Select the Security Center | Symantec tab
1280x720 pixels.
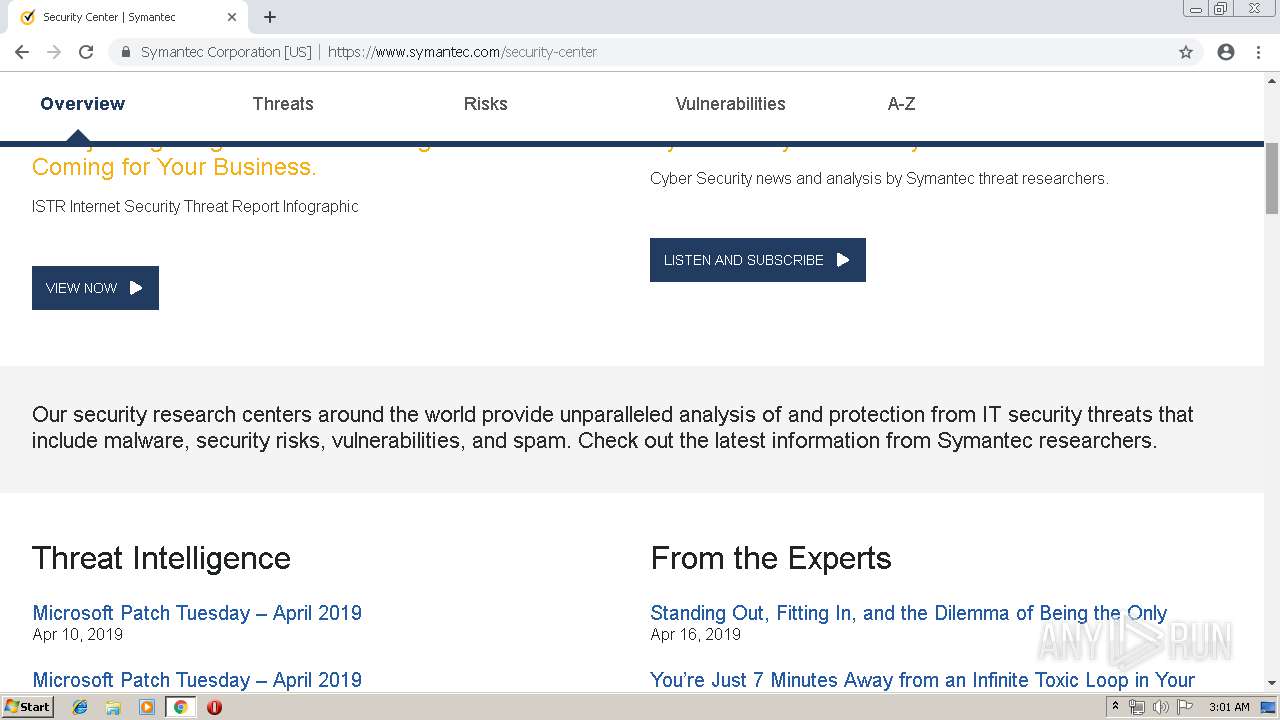(x=128, y=17)
